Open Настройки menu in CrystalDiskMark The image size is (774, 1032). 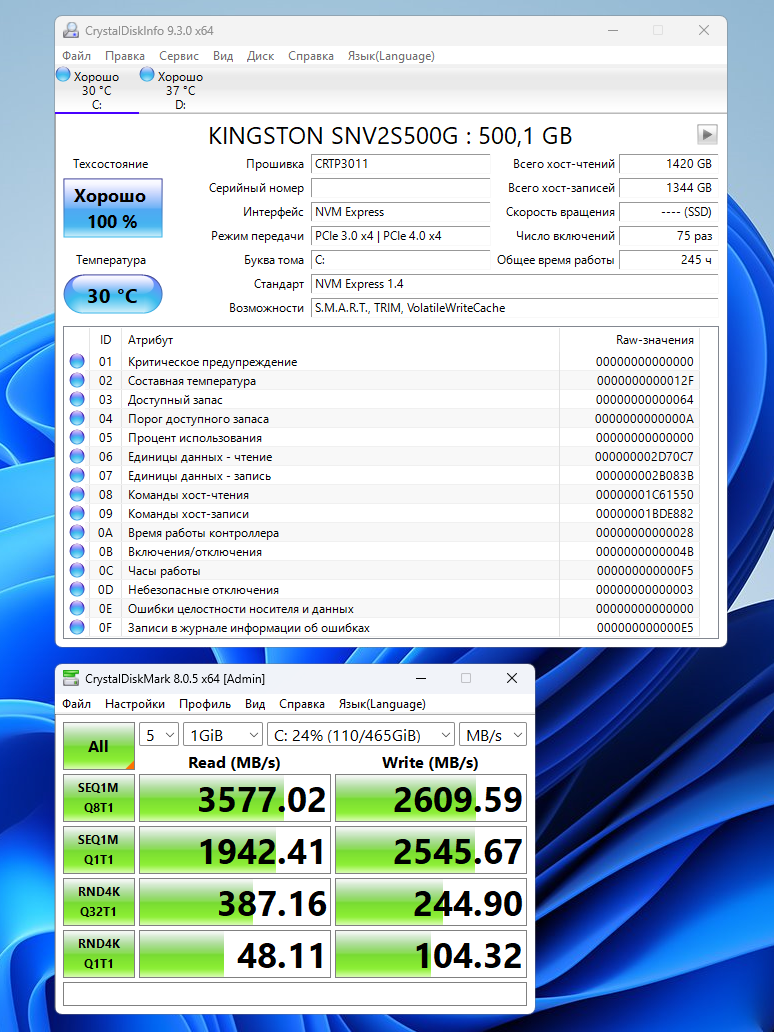point(135,704)
